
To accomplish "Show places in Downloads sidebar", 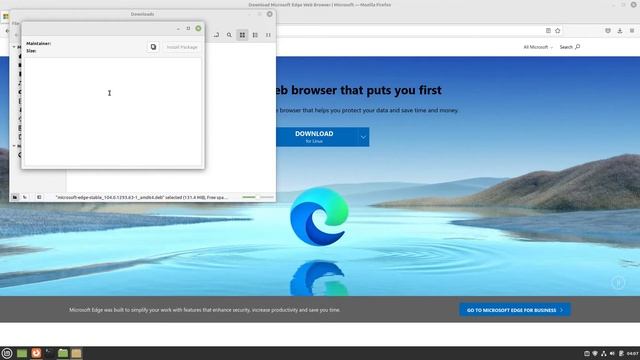I will click(x=15, y=197).
